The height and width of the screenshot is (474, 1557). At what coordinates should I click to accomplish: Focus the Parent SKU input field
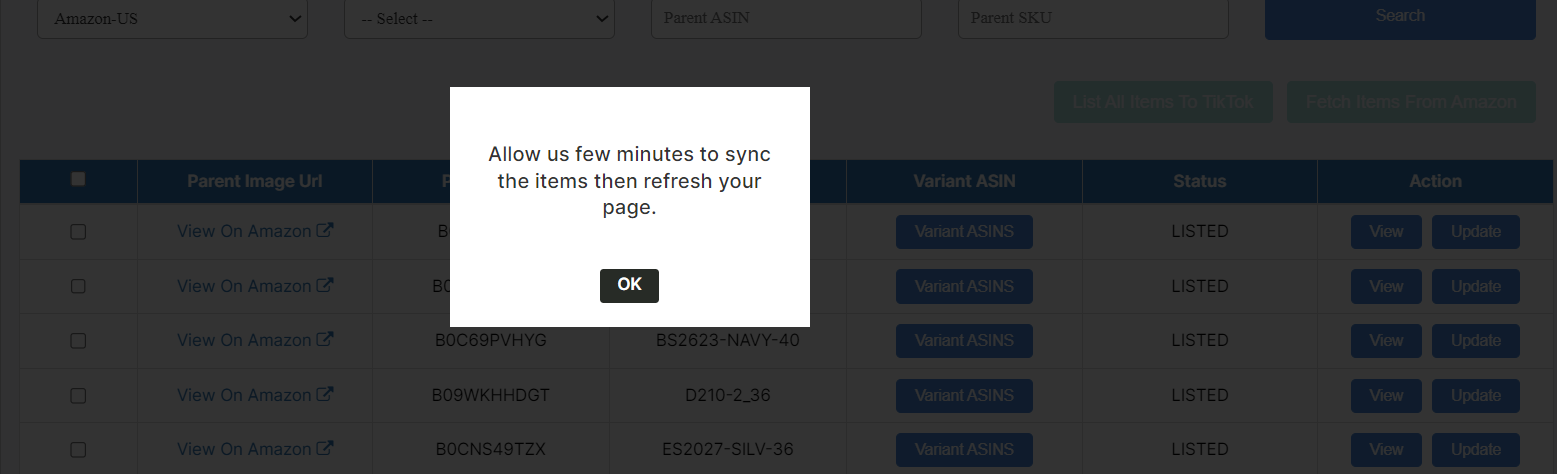pos(1093,19)
